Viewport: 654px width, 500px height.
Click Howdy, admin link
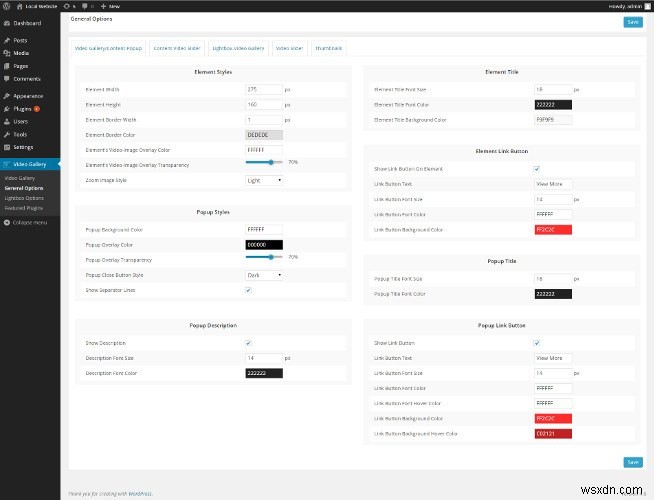(625, 6)
